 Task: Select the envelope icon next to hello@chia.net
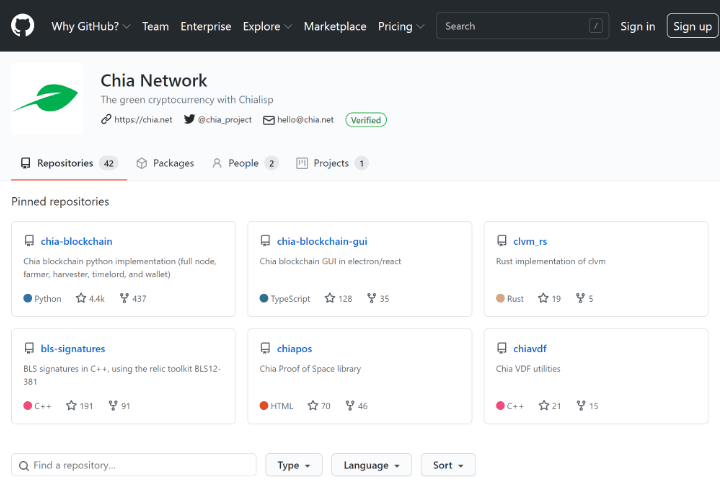tap(269, 120)
